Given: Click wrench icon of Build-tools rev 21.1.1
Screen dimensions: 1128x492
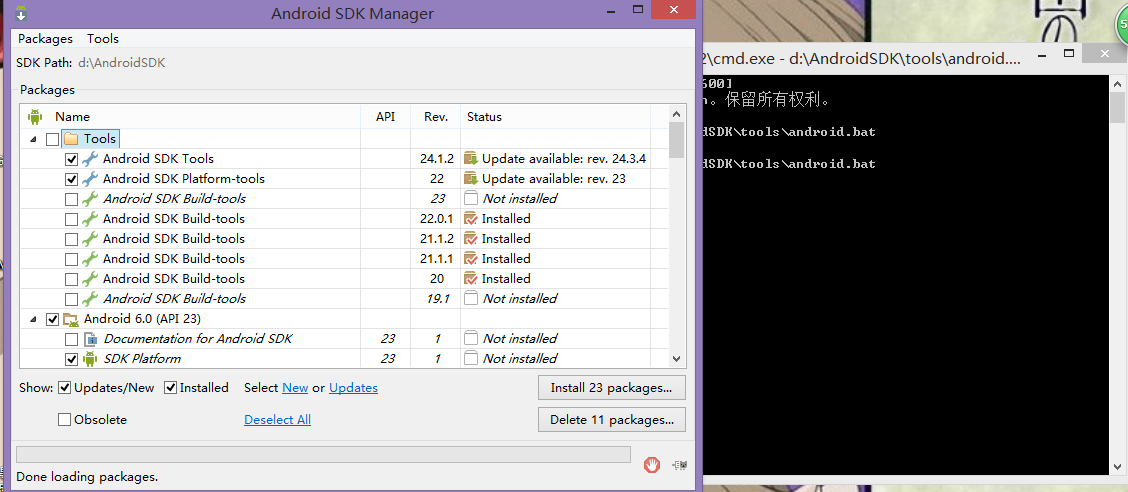Looking at the screenshot, I should click(x=90, y=258).
